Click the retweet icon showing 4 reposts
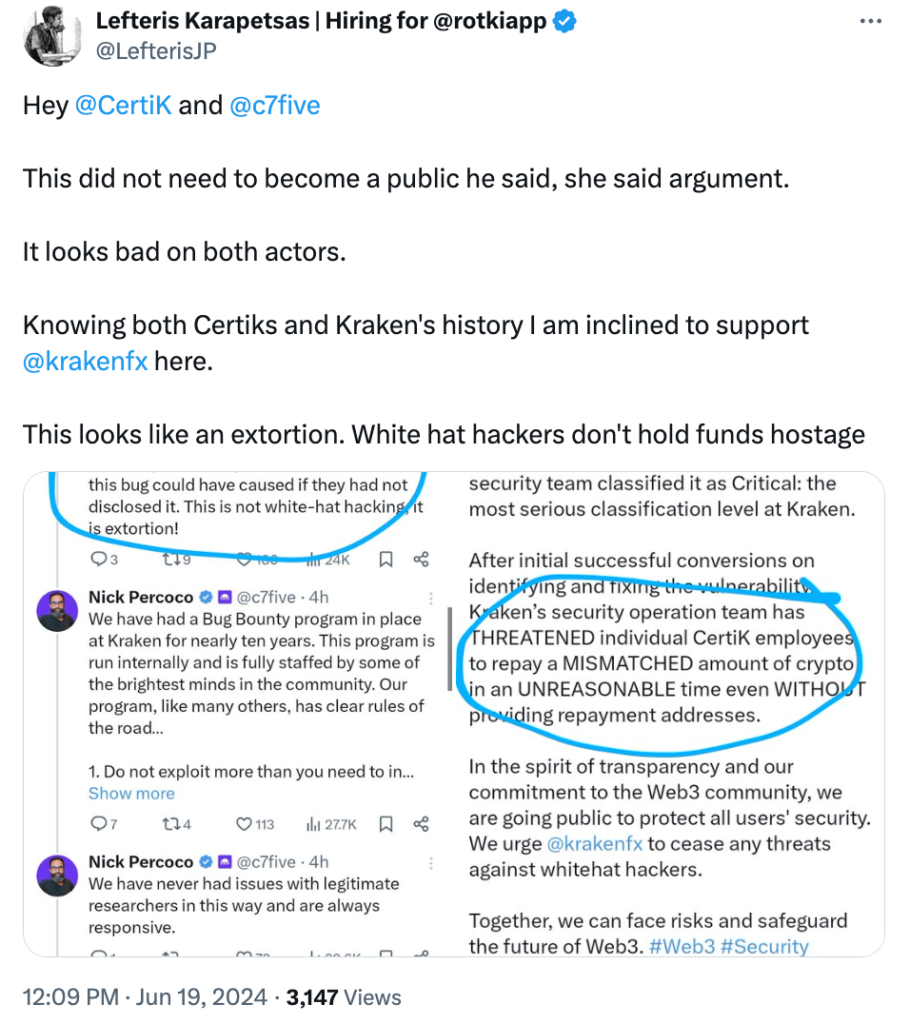 (171, 825)
